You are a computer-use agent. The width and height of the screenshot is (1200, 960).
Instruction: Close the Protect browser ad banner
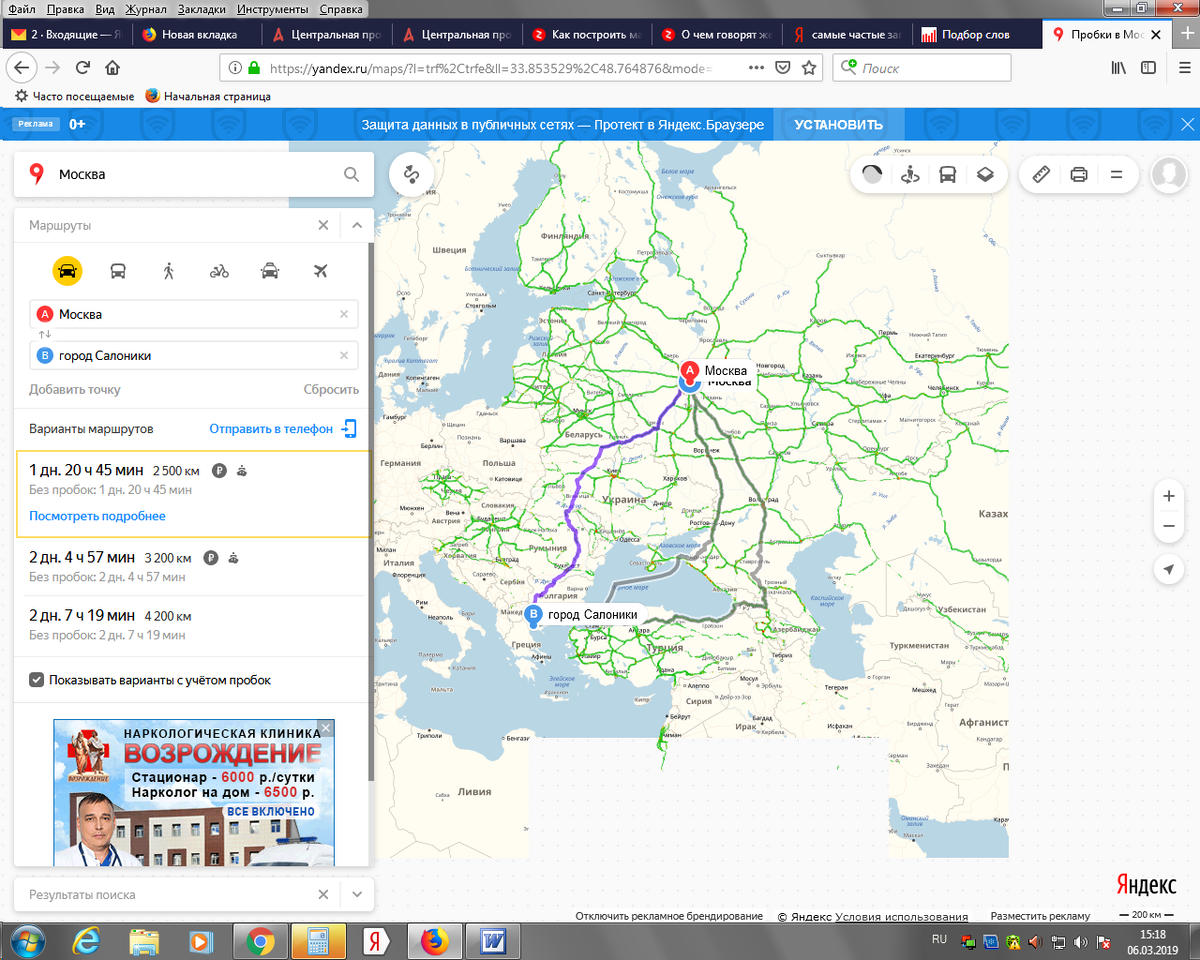(x=1187, y=125)
